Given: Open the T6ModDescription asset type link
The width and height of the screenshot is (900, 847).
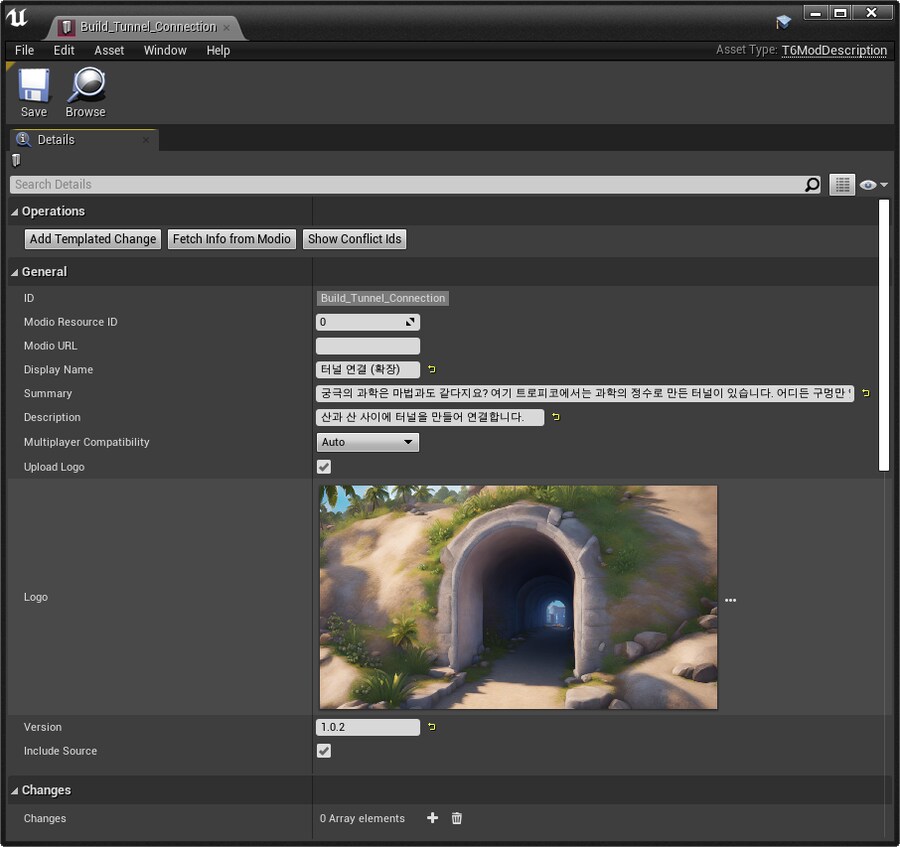Looking at the screenshot, I should pos(834,50).
